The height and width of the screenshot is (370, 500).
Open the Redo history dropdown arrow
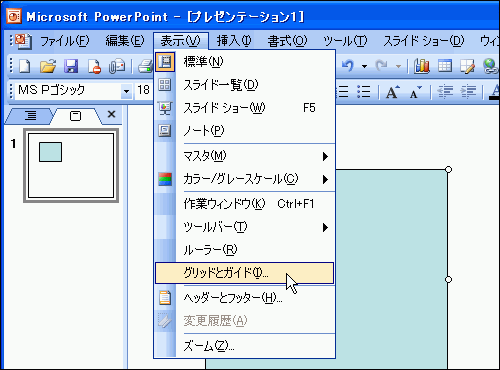point(398,66)
